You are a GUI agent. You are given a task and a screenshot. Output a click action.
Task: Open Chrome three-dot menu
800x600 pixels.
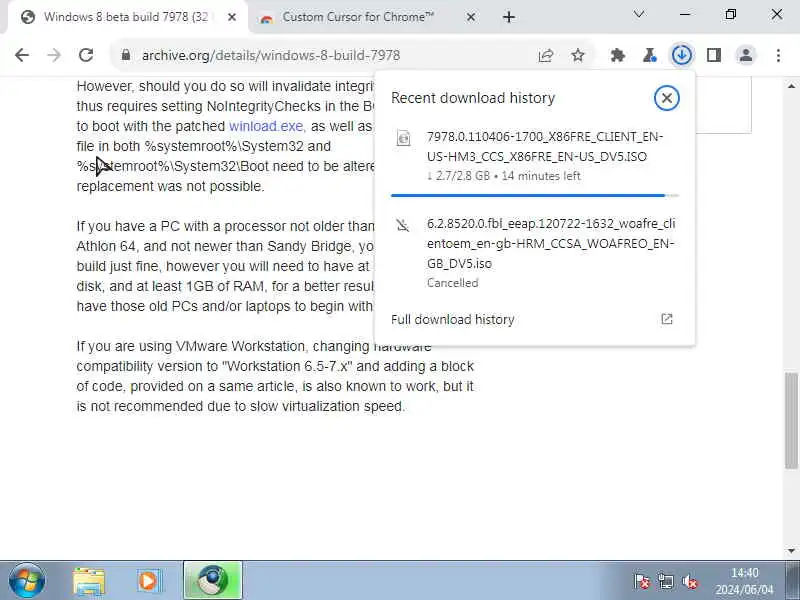pyautogui.click(x=778, y=55)
